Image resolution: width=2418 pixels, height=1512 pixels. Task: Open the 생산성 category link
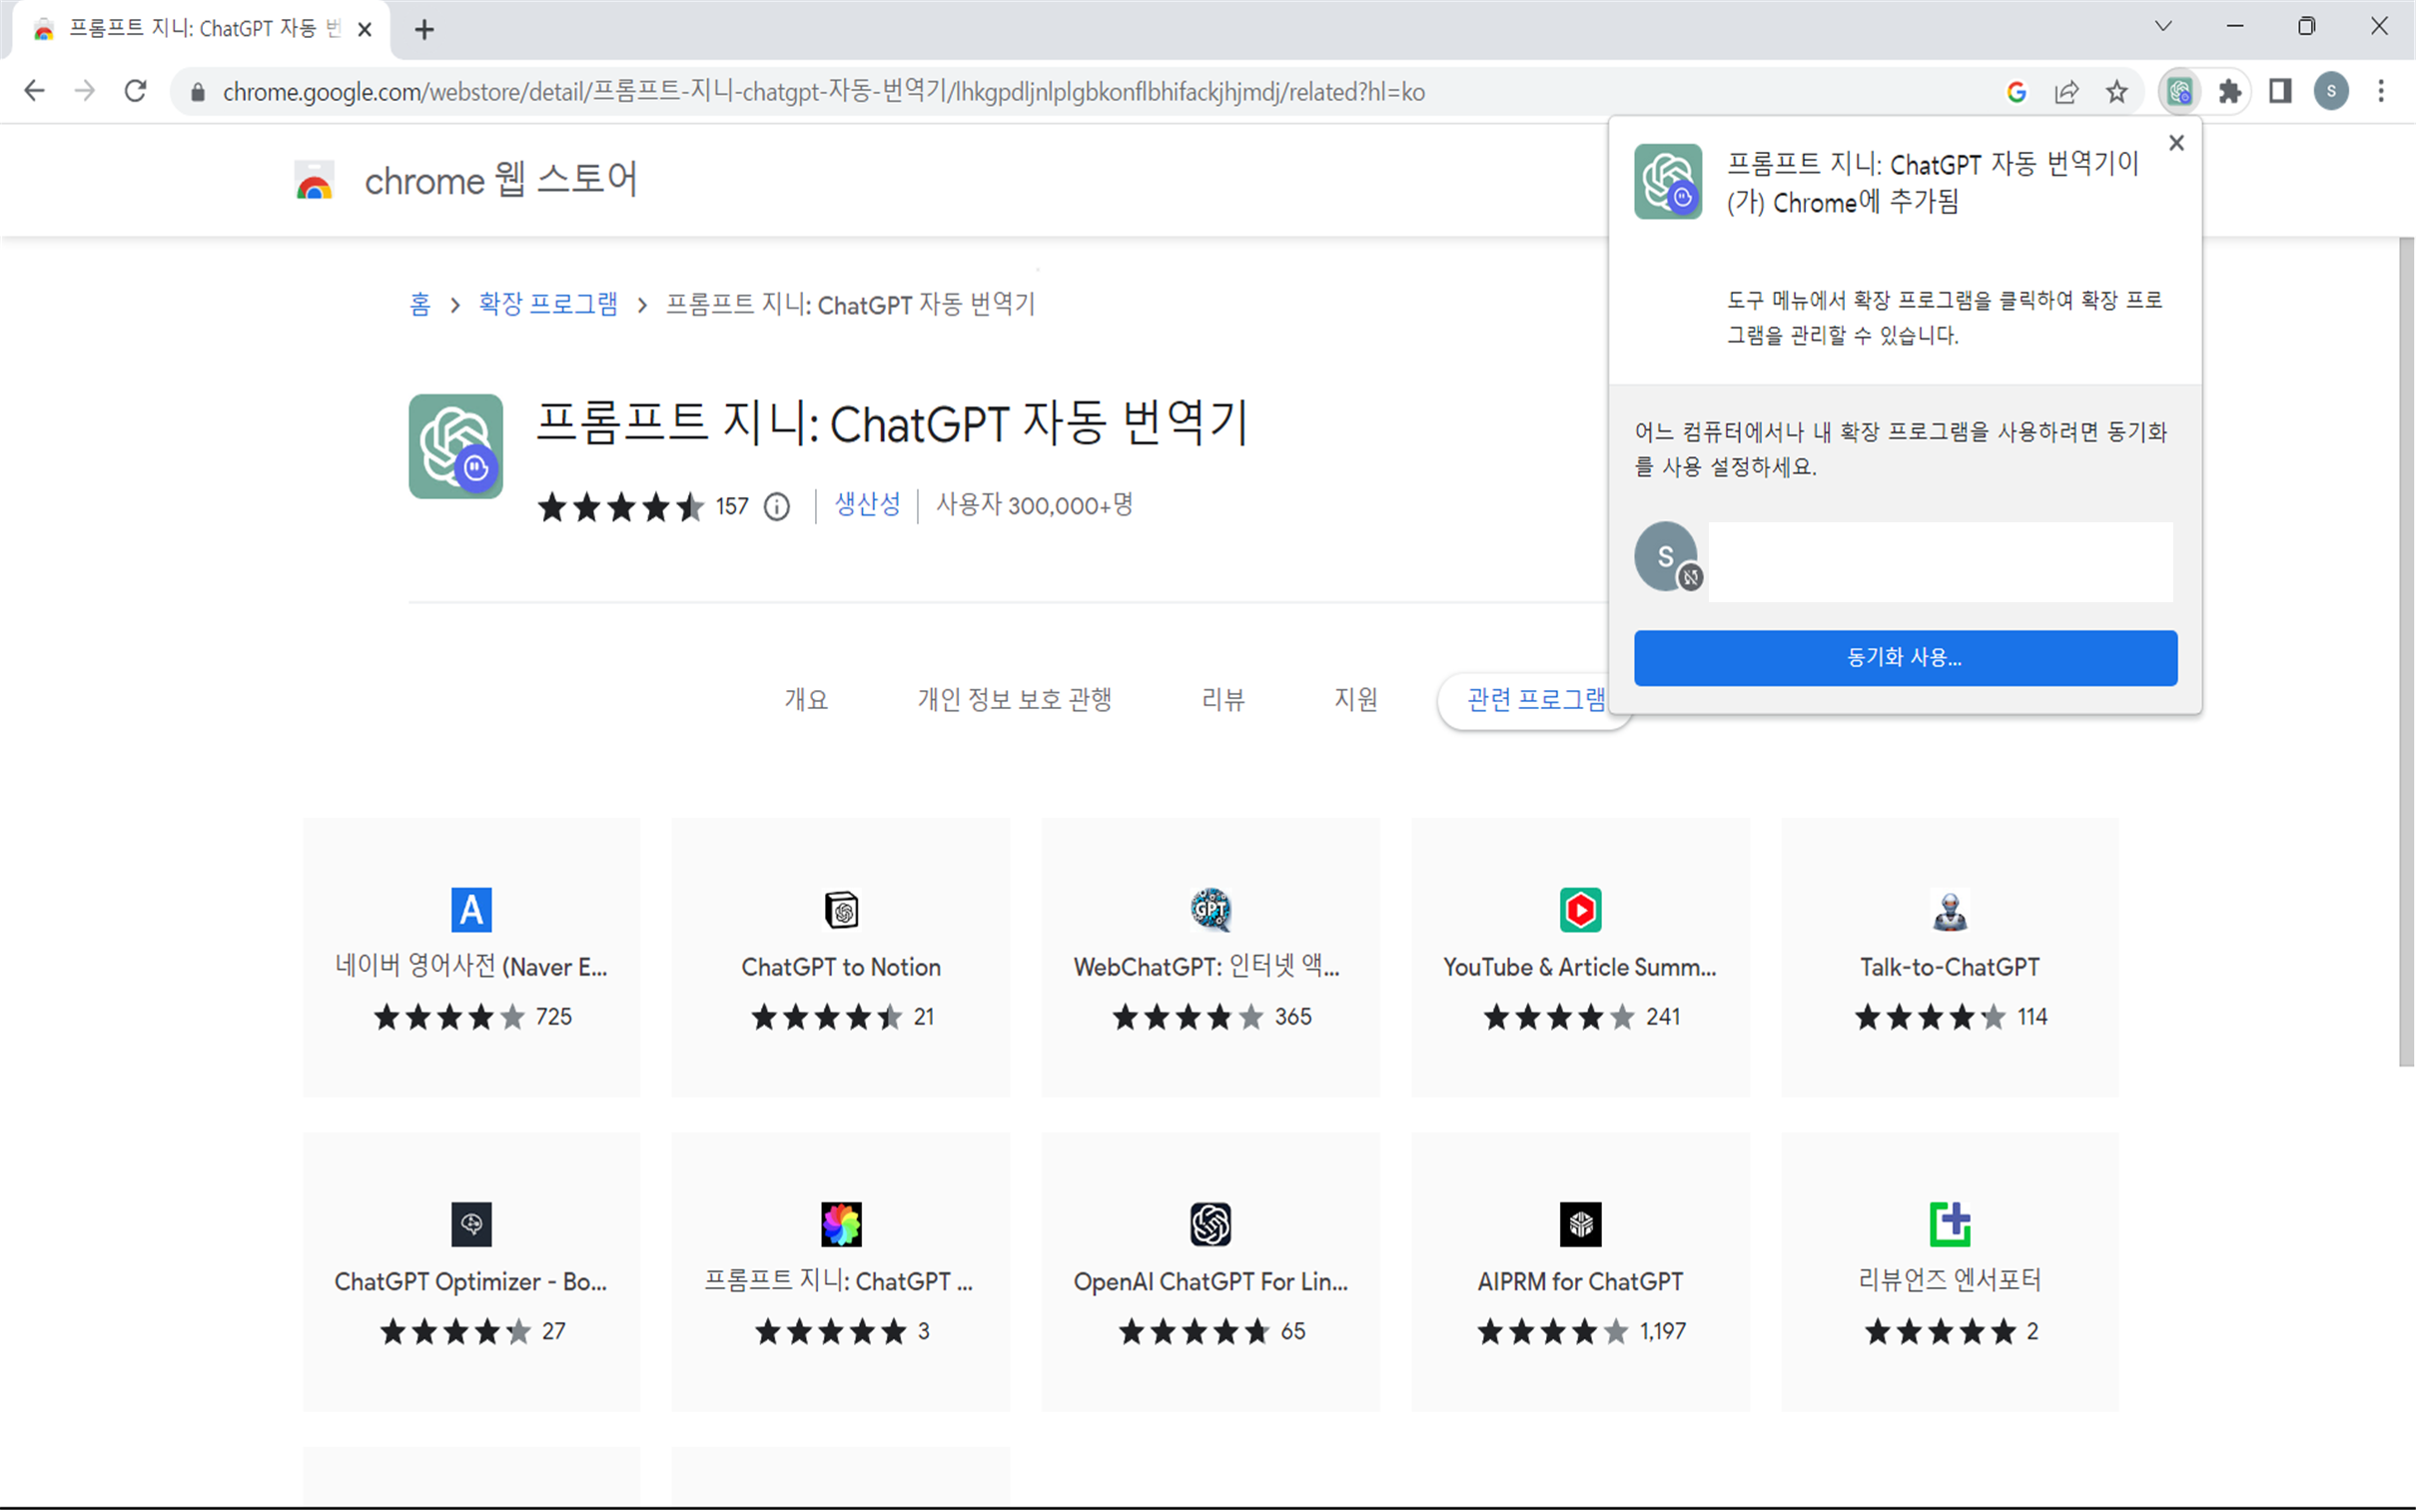pyautogui.click(x=868, y=505)
